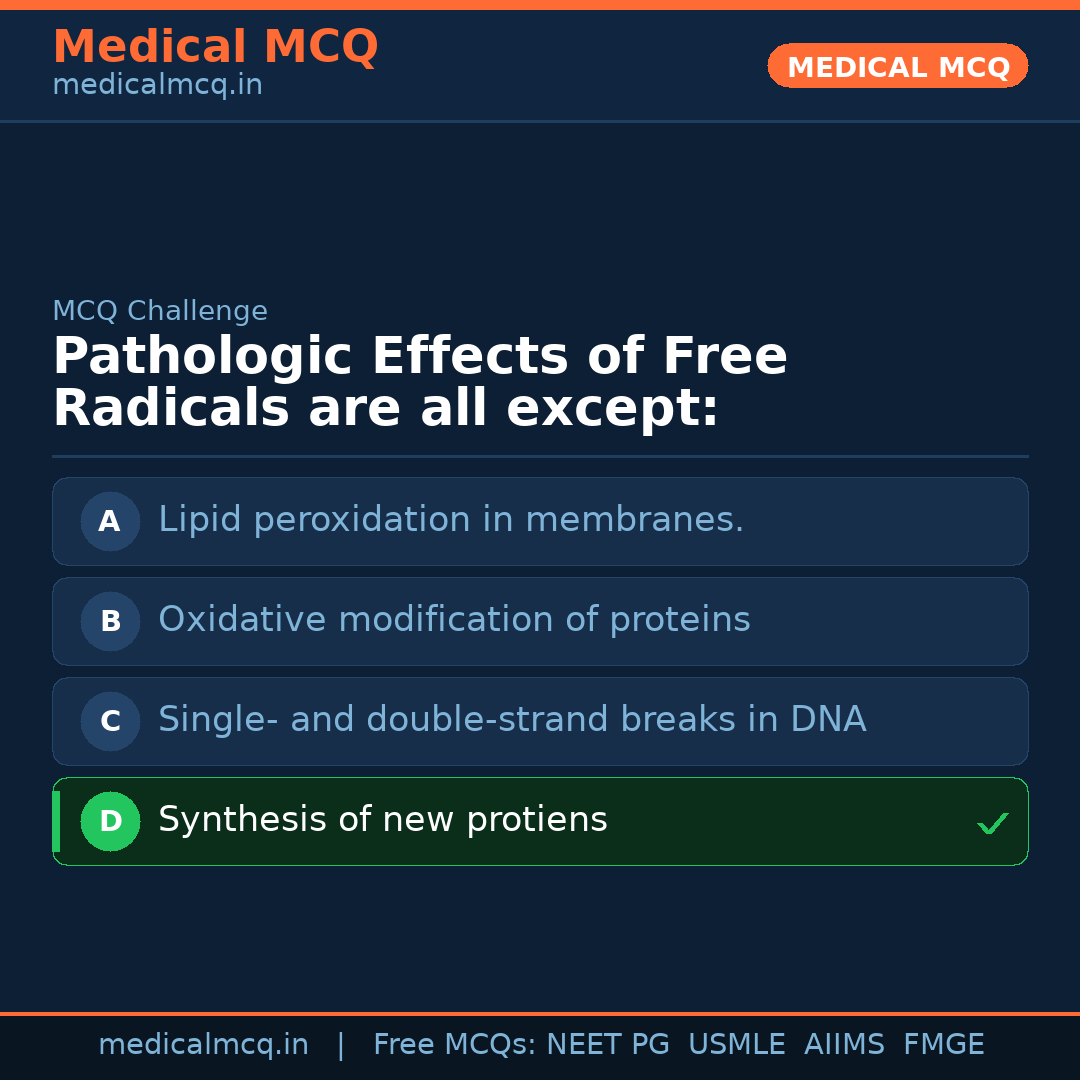
Task: Select AIIMS in the footer
Action: [844, 1045]
